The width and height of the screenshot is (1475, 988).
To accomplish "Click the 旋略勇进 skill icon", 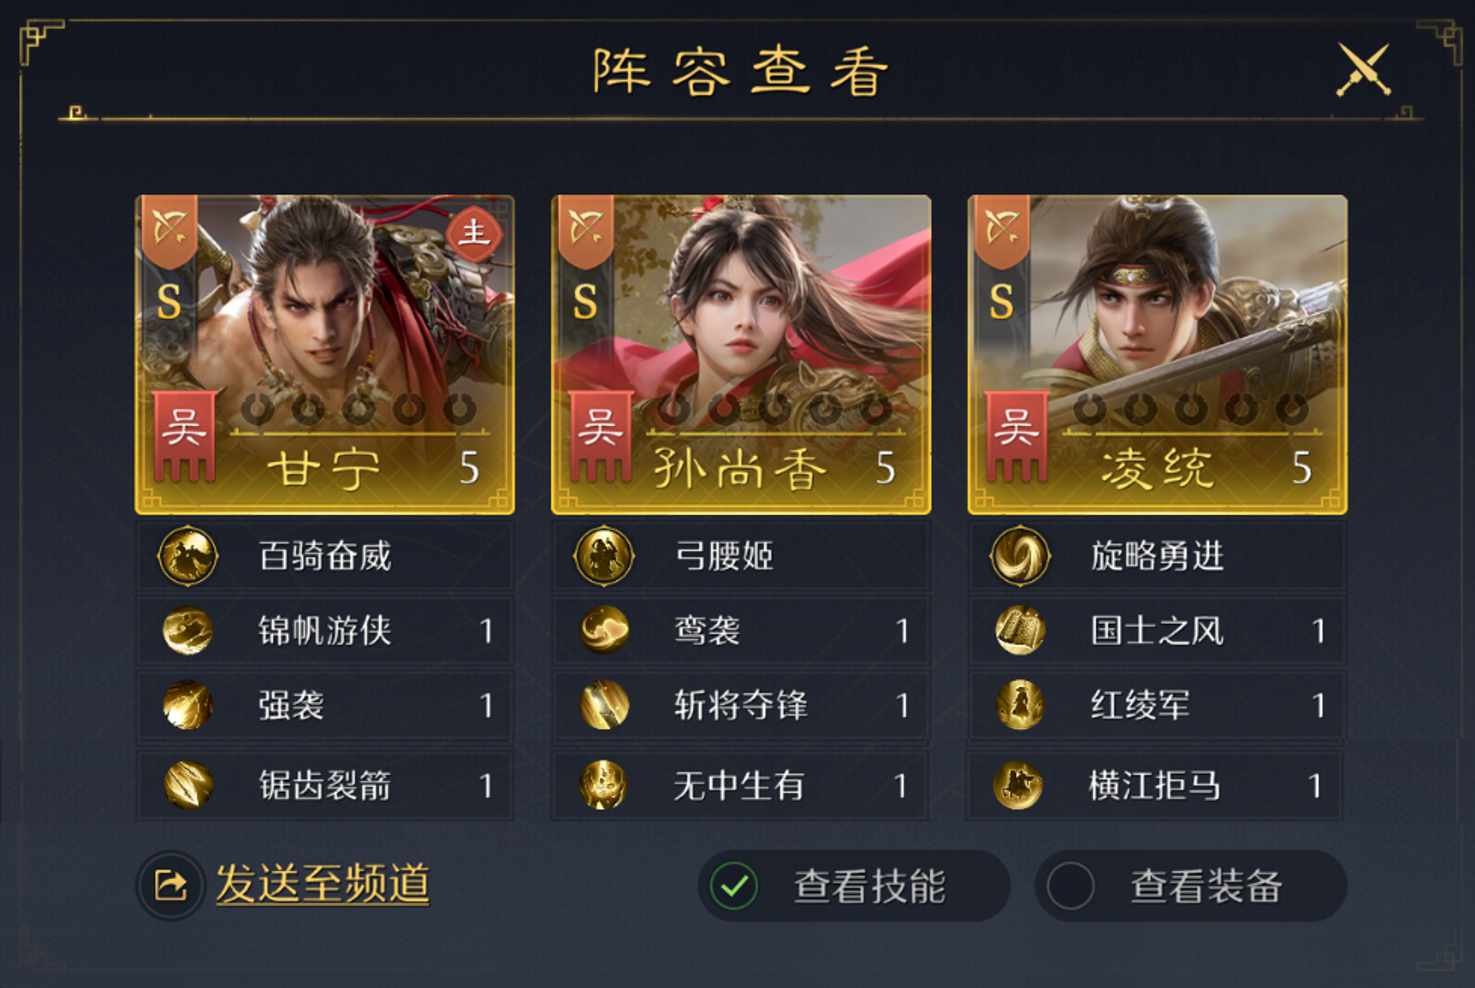I will click(1020, 556).
